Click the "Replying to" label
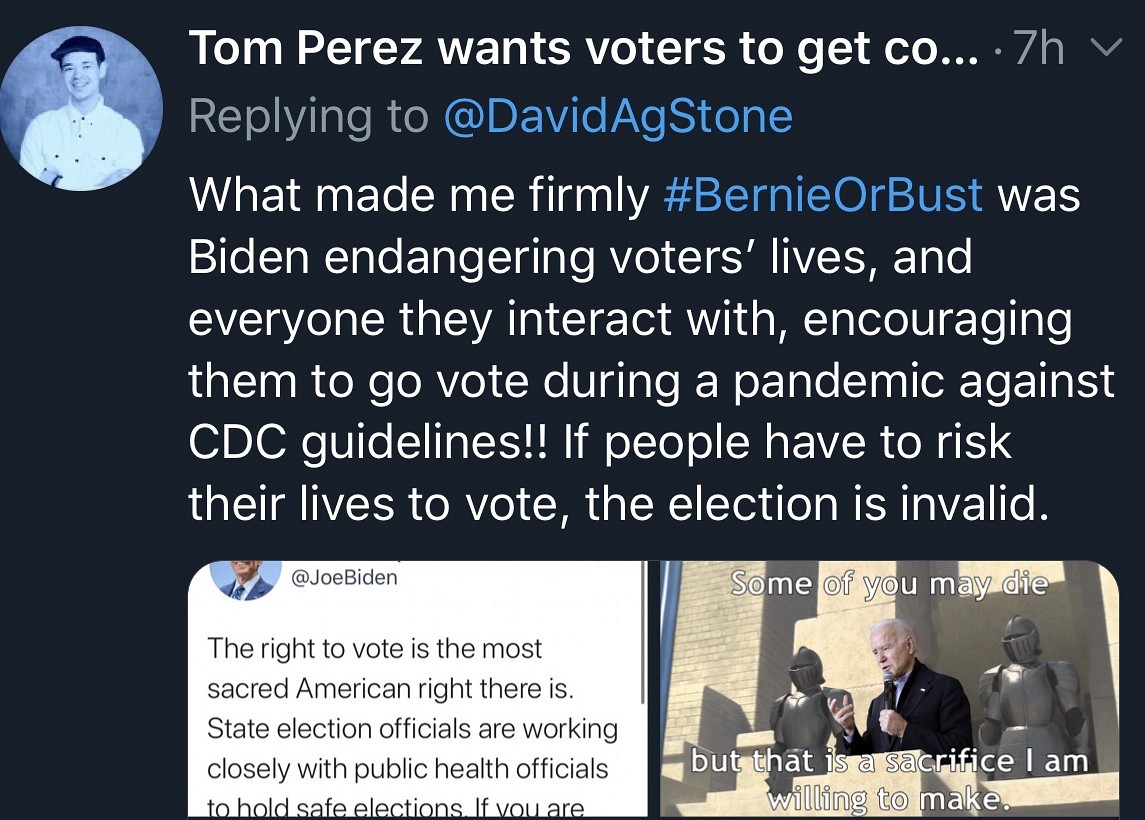The image size is (1145, 820). pos(308,117)
